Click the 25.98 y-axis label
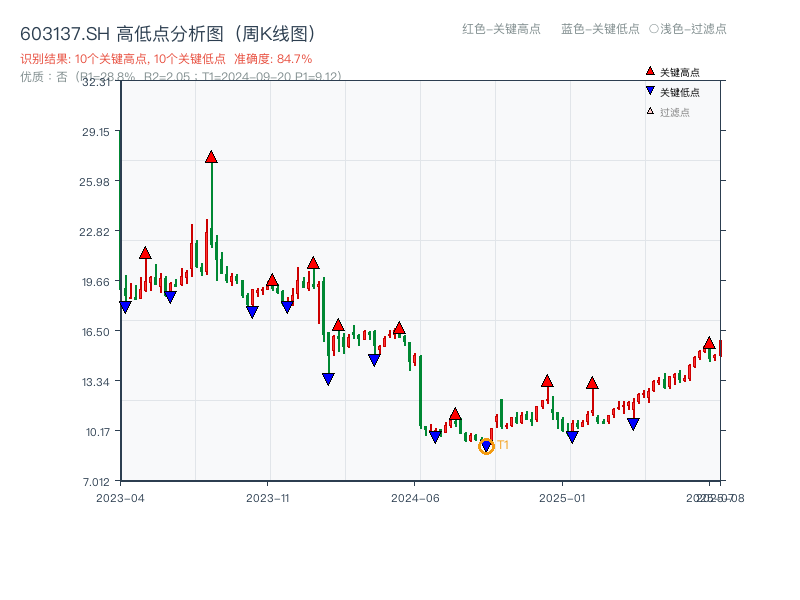Viewport: 800px width, 600px height. pos(94,182)
